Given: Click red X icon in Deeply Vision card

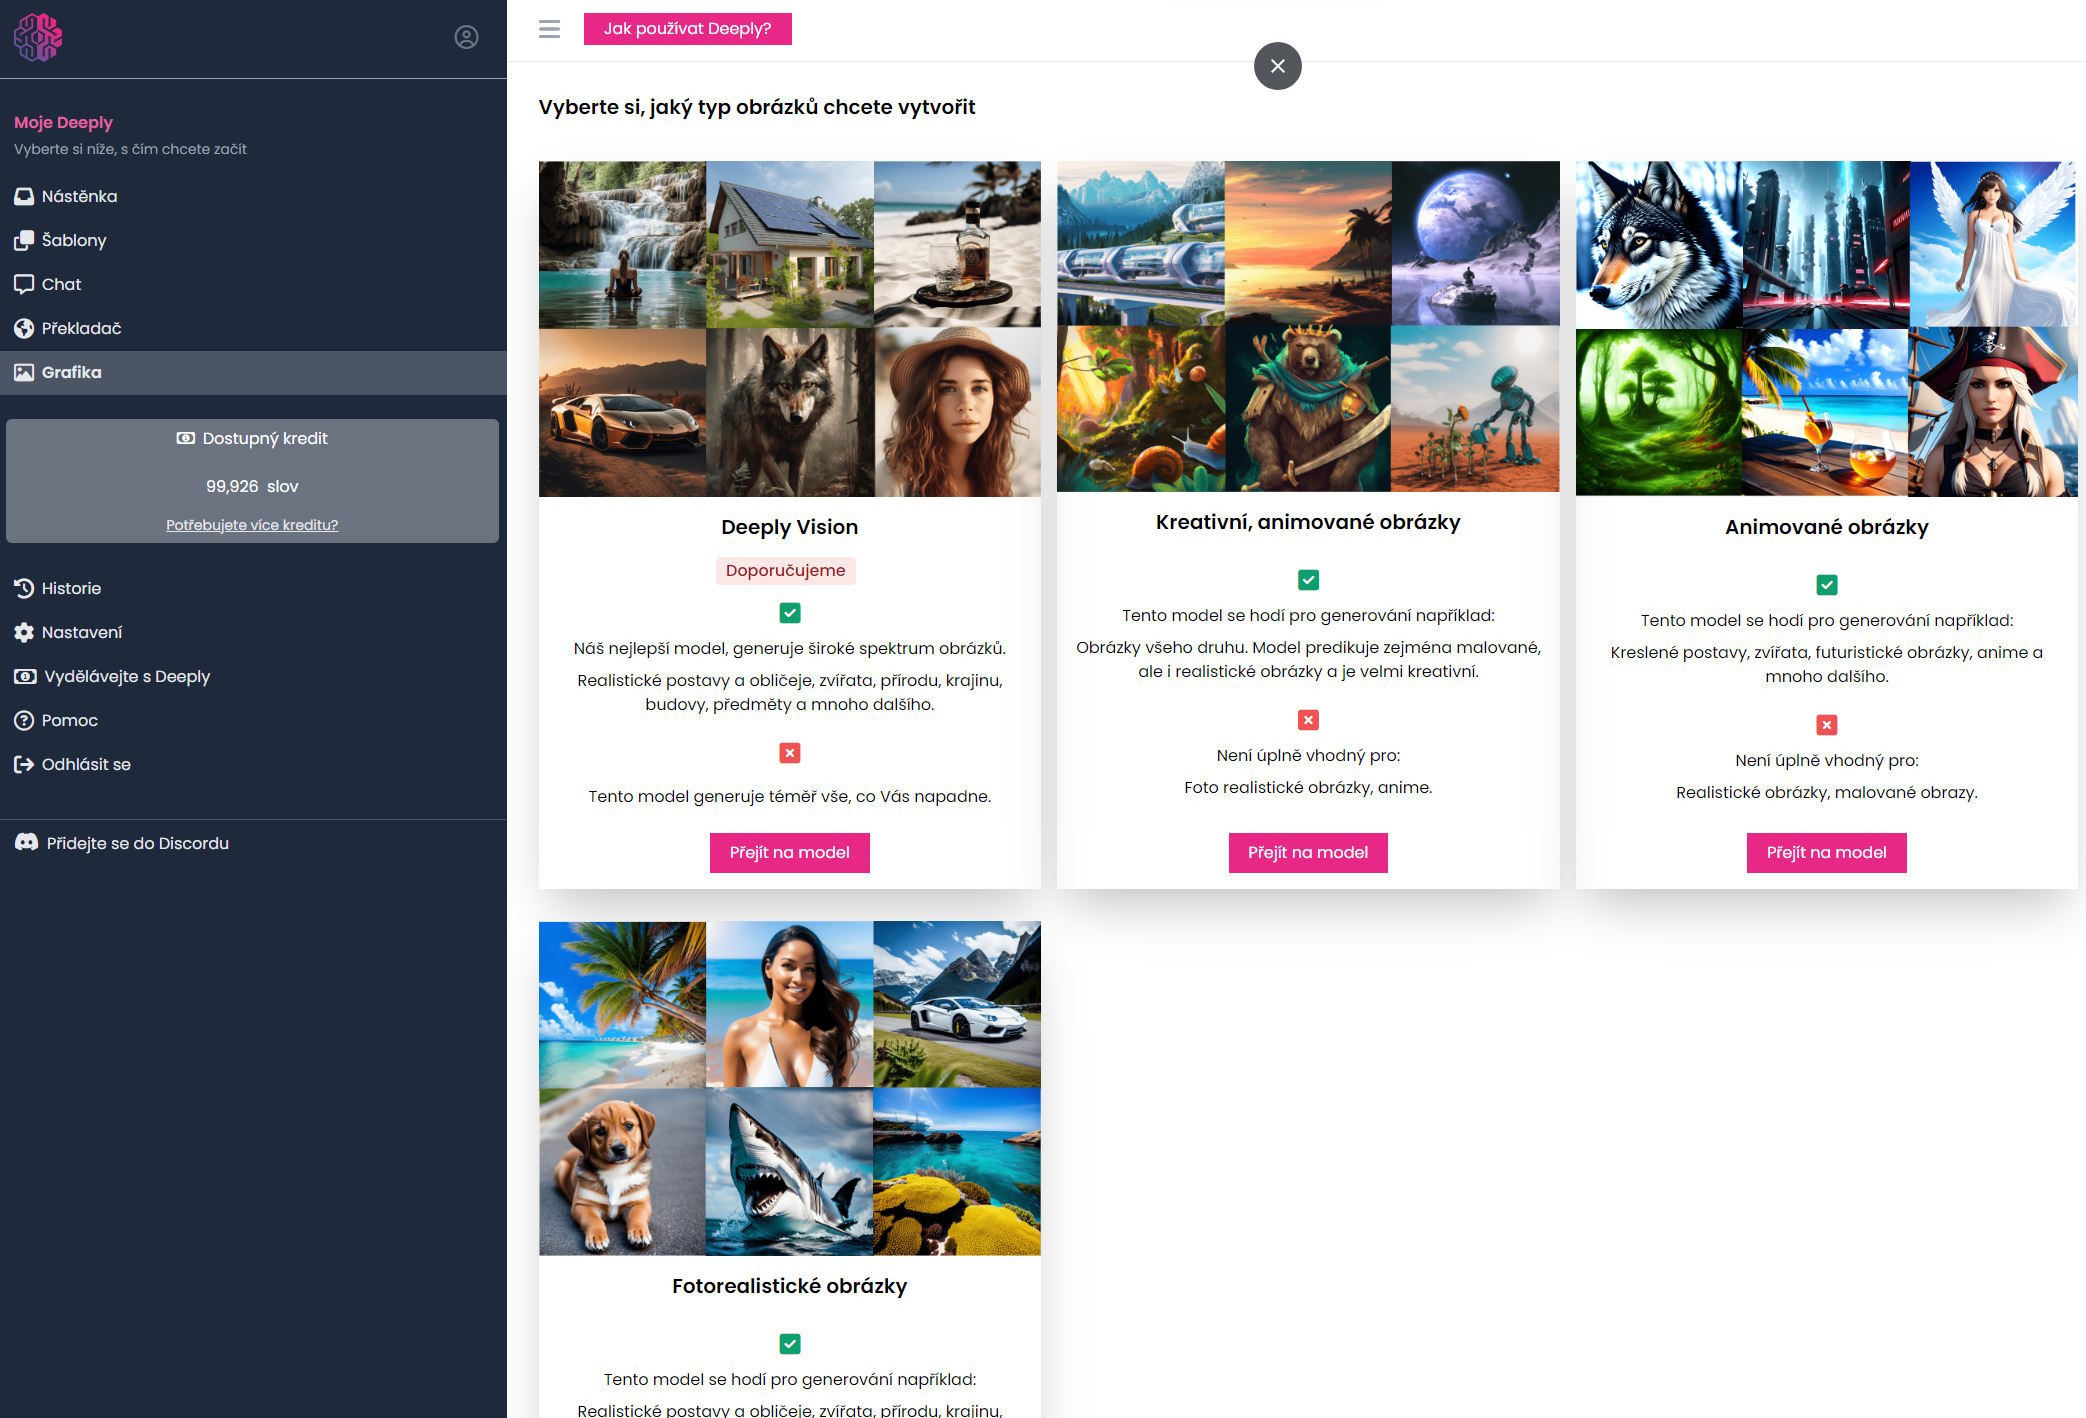Looking at the screenshot, I should 790,753.
